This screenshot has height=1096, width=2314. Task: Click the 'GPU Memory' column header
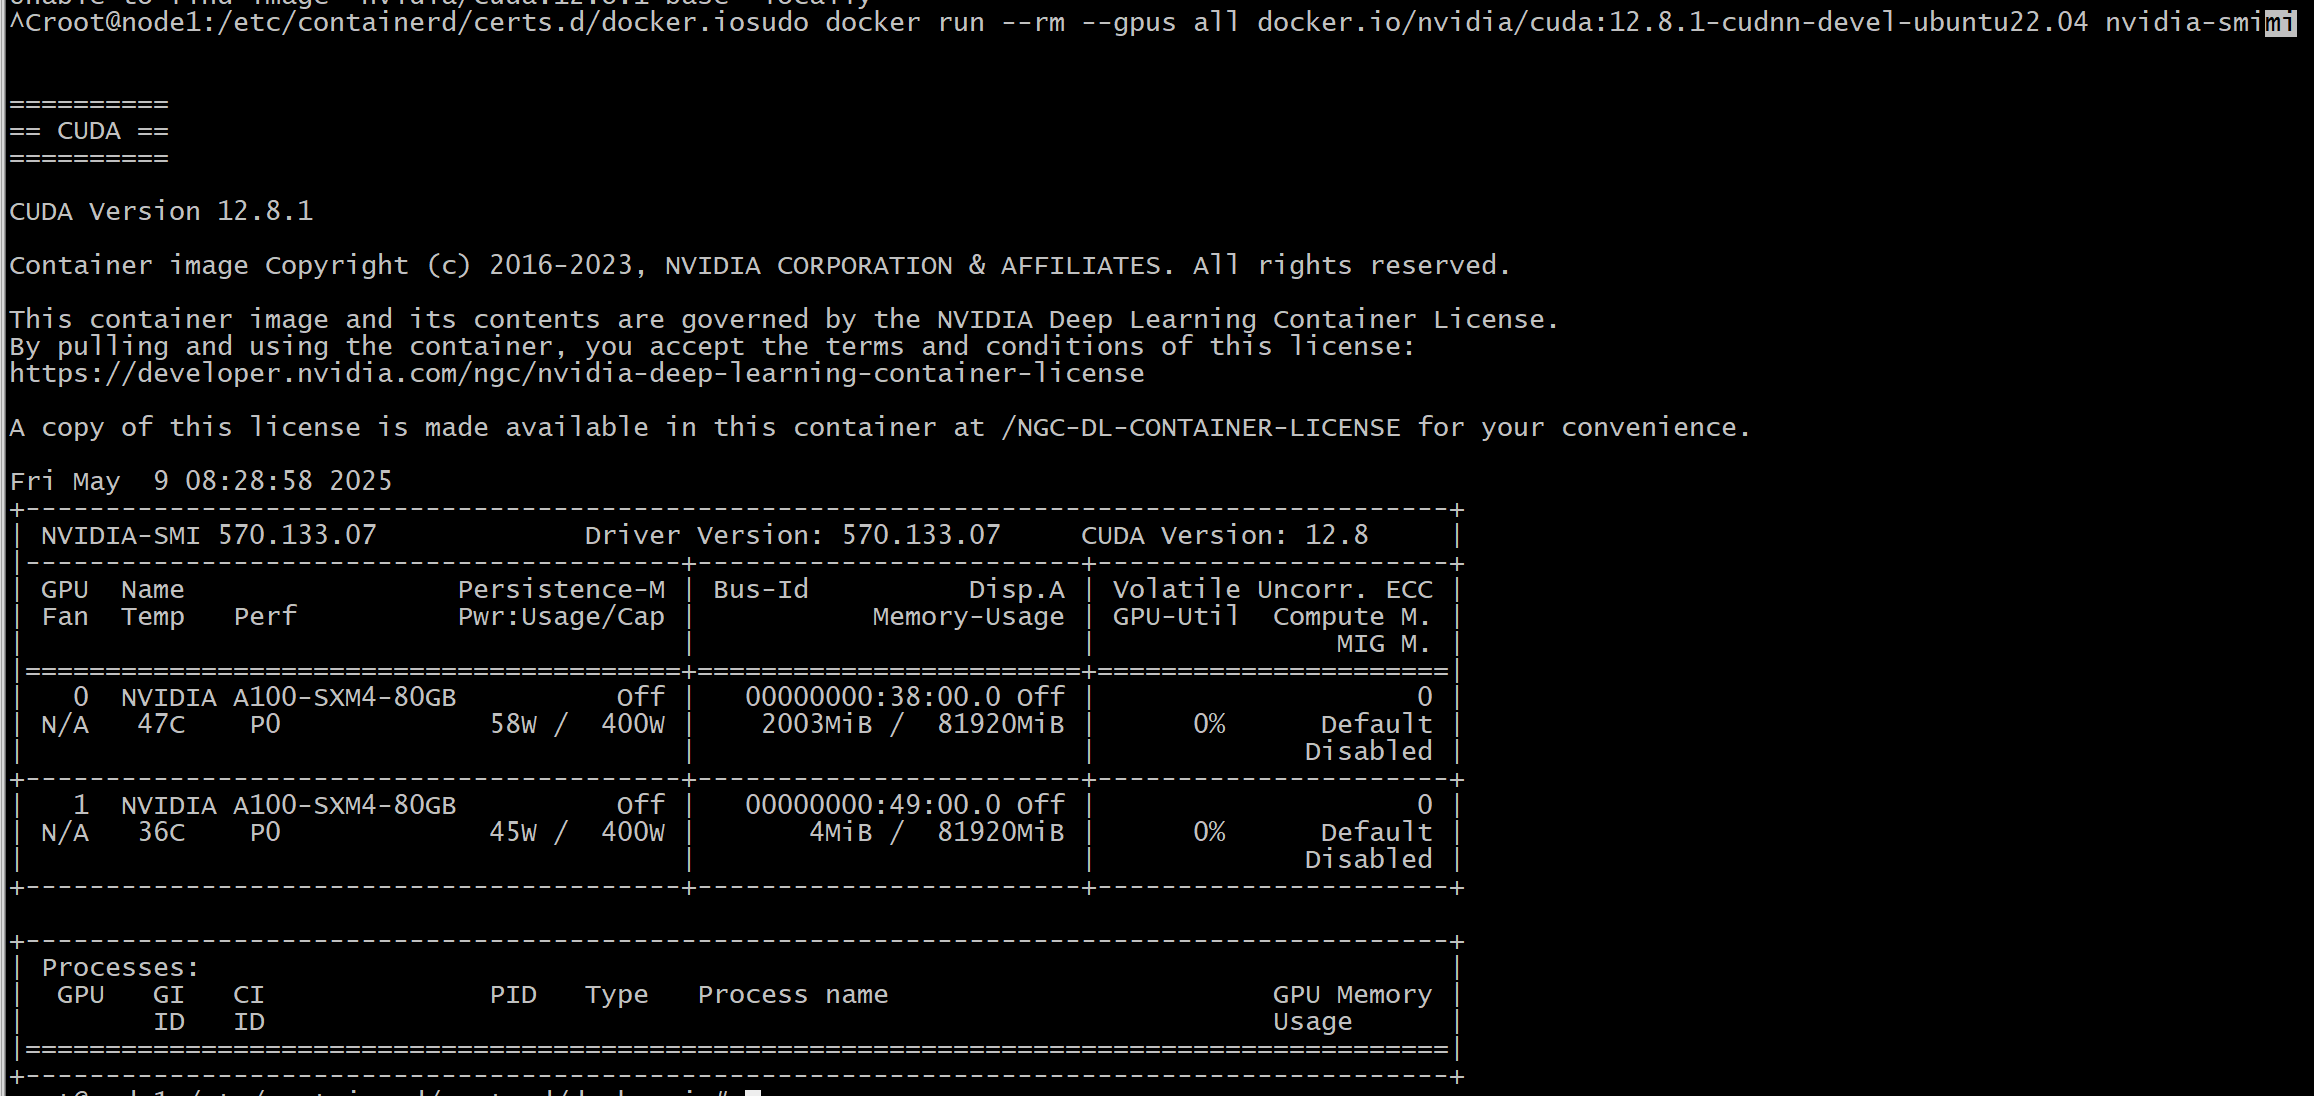pyautogui.click(x=1352, y=995)
